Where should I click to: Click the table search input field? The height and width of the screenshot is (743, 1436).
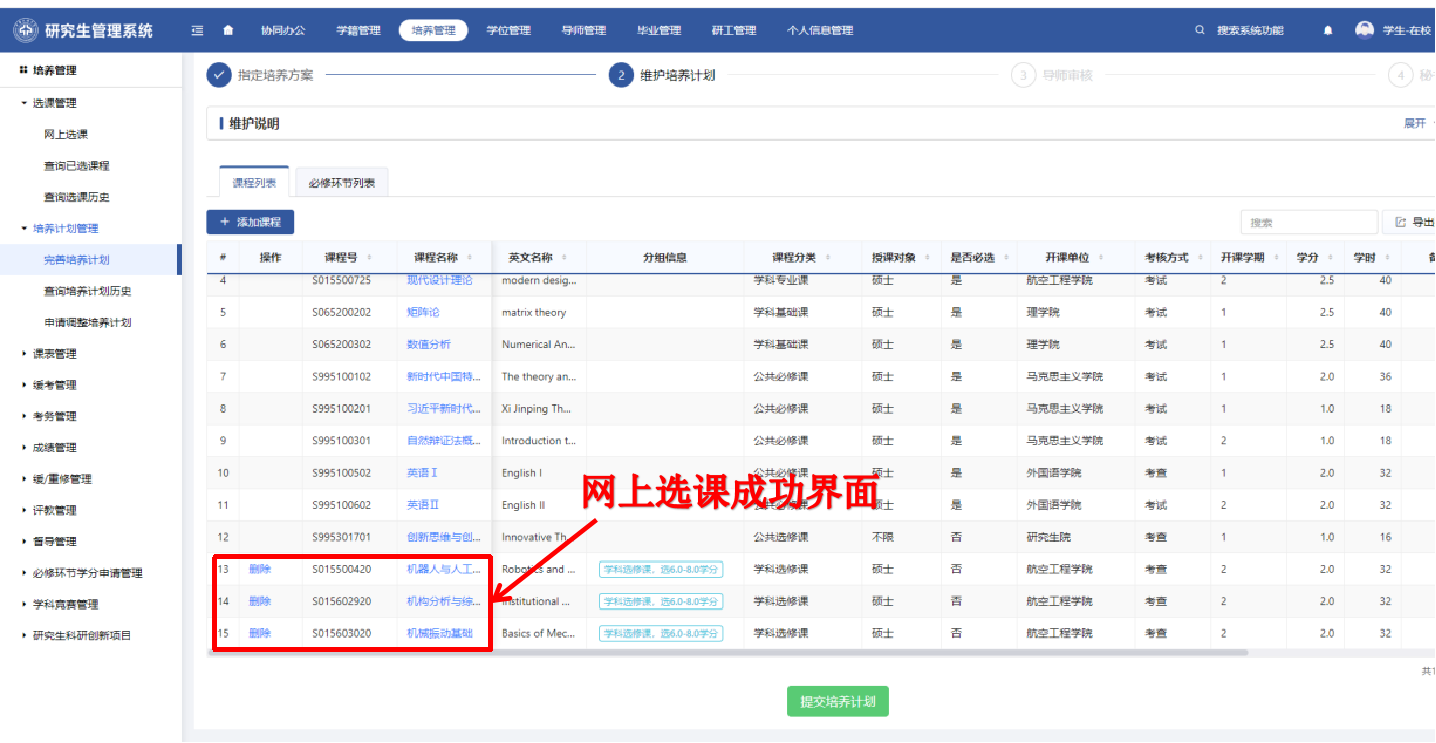(x=1308, y=222)
